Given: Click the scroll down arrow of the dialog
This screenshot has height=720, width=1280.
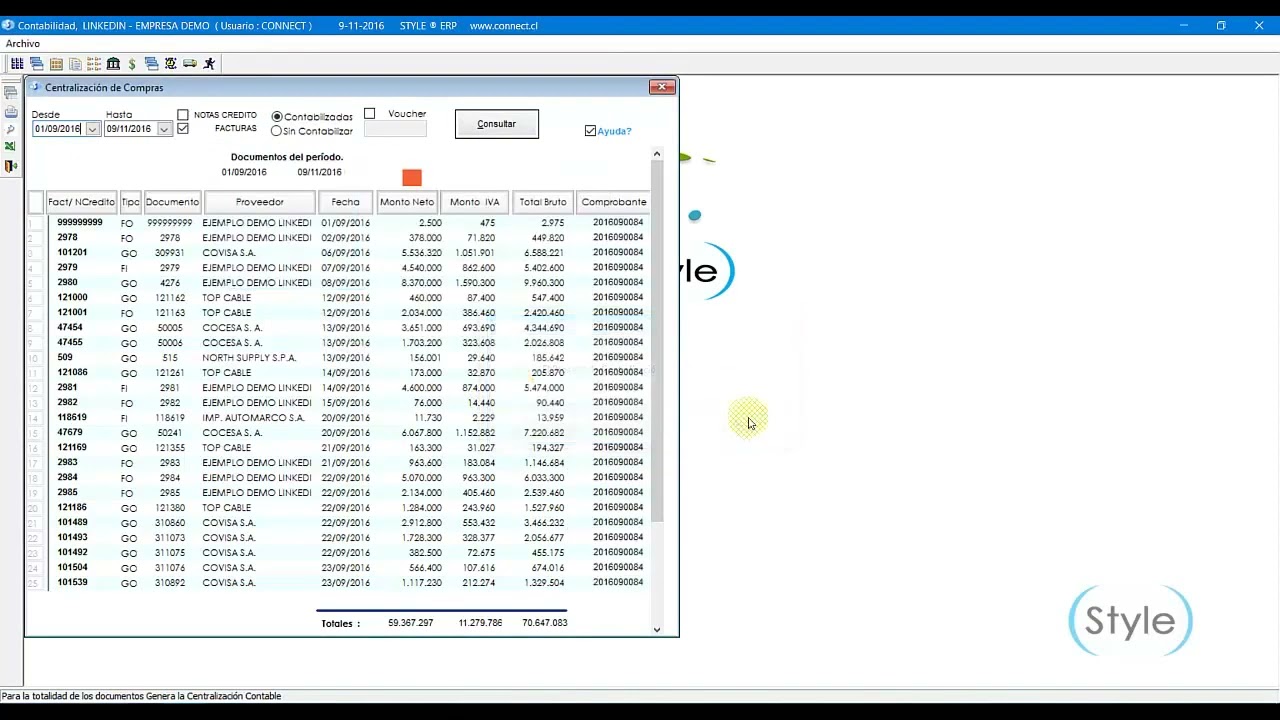Looking at the screenshot, I should 657,629.
